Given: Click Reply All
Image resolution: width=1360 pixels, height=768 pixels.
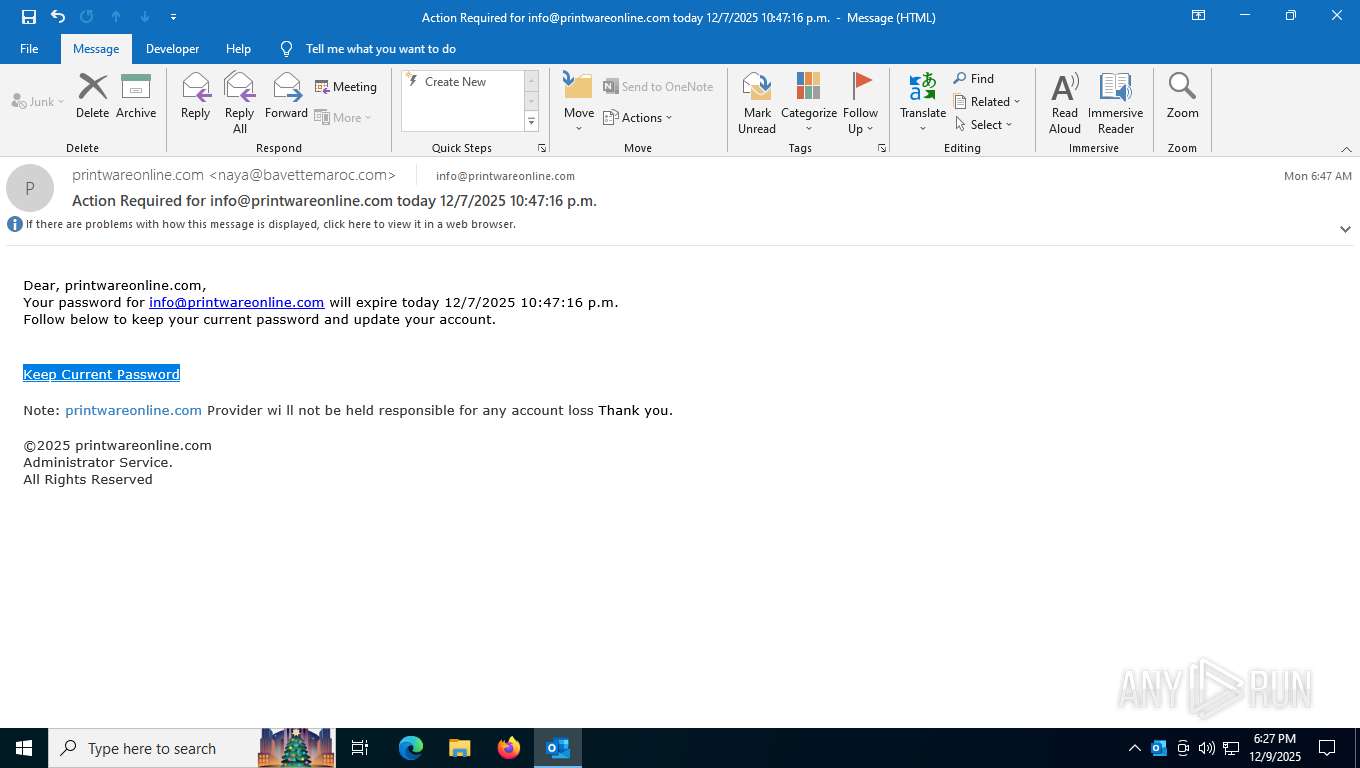Looking at the screenshot, I should click(x=240, y=103).
